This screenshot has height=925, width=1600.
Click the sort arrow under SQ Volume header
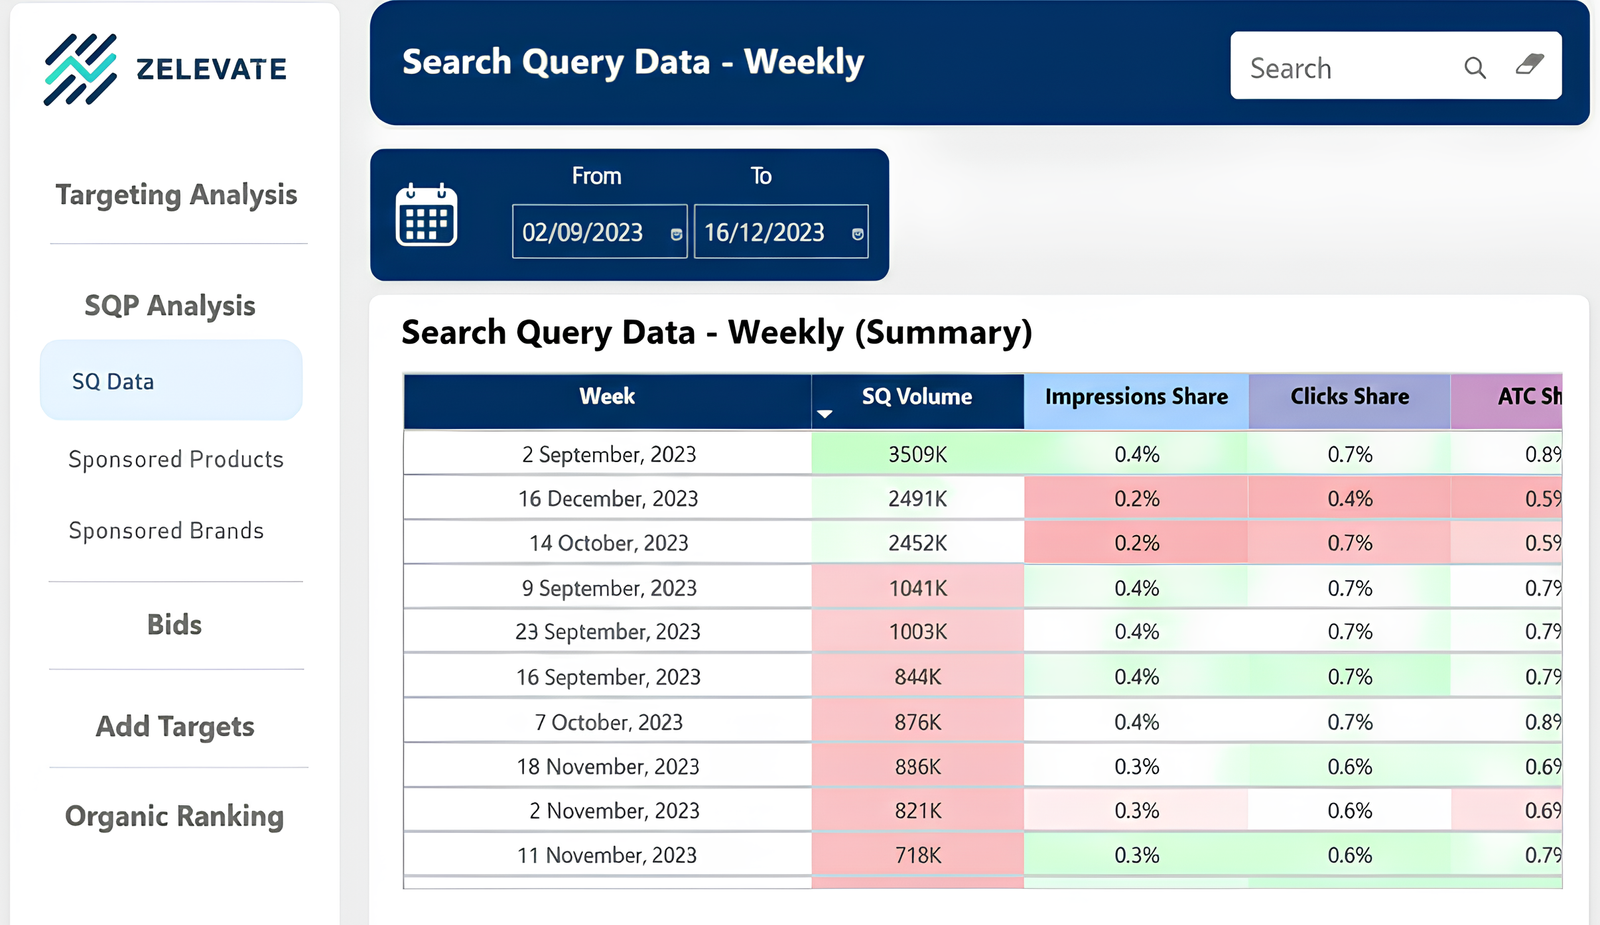pos(824,413)
